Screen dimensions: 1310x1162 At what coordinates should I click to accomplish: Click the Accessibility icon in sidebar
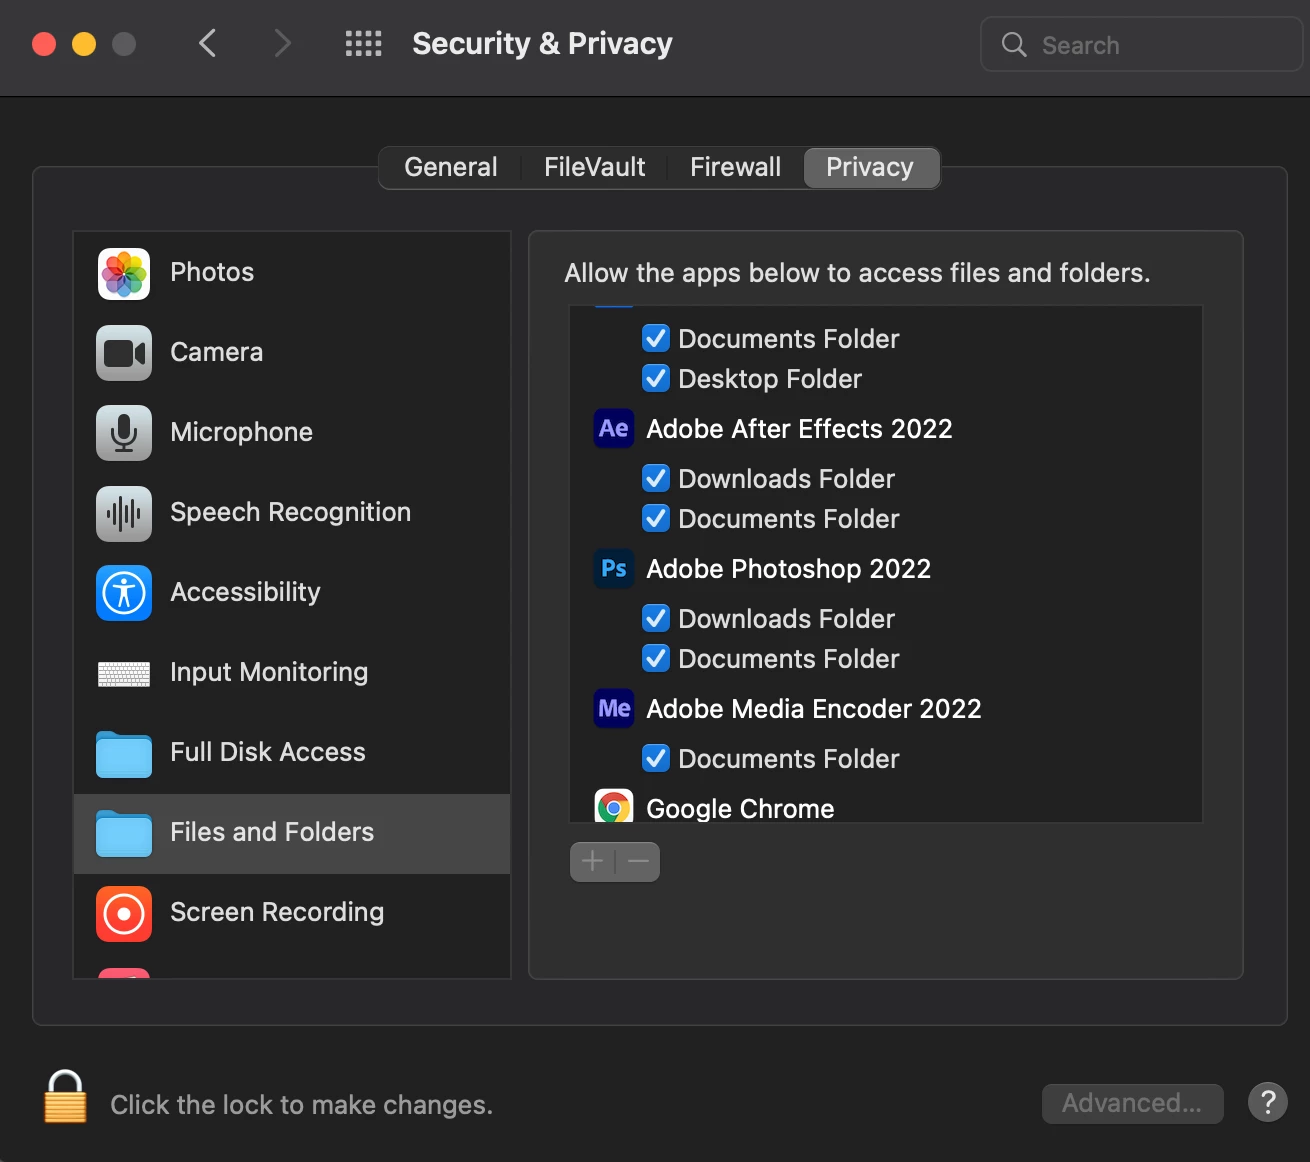click(124, 593)
